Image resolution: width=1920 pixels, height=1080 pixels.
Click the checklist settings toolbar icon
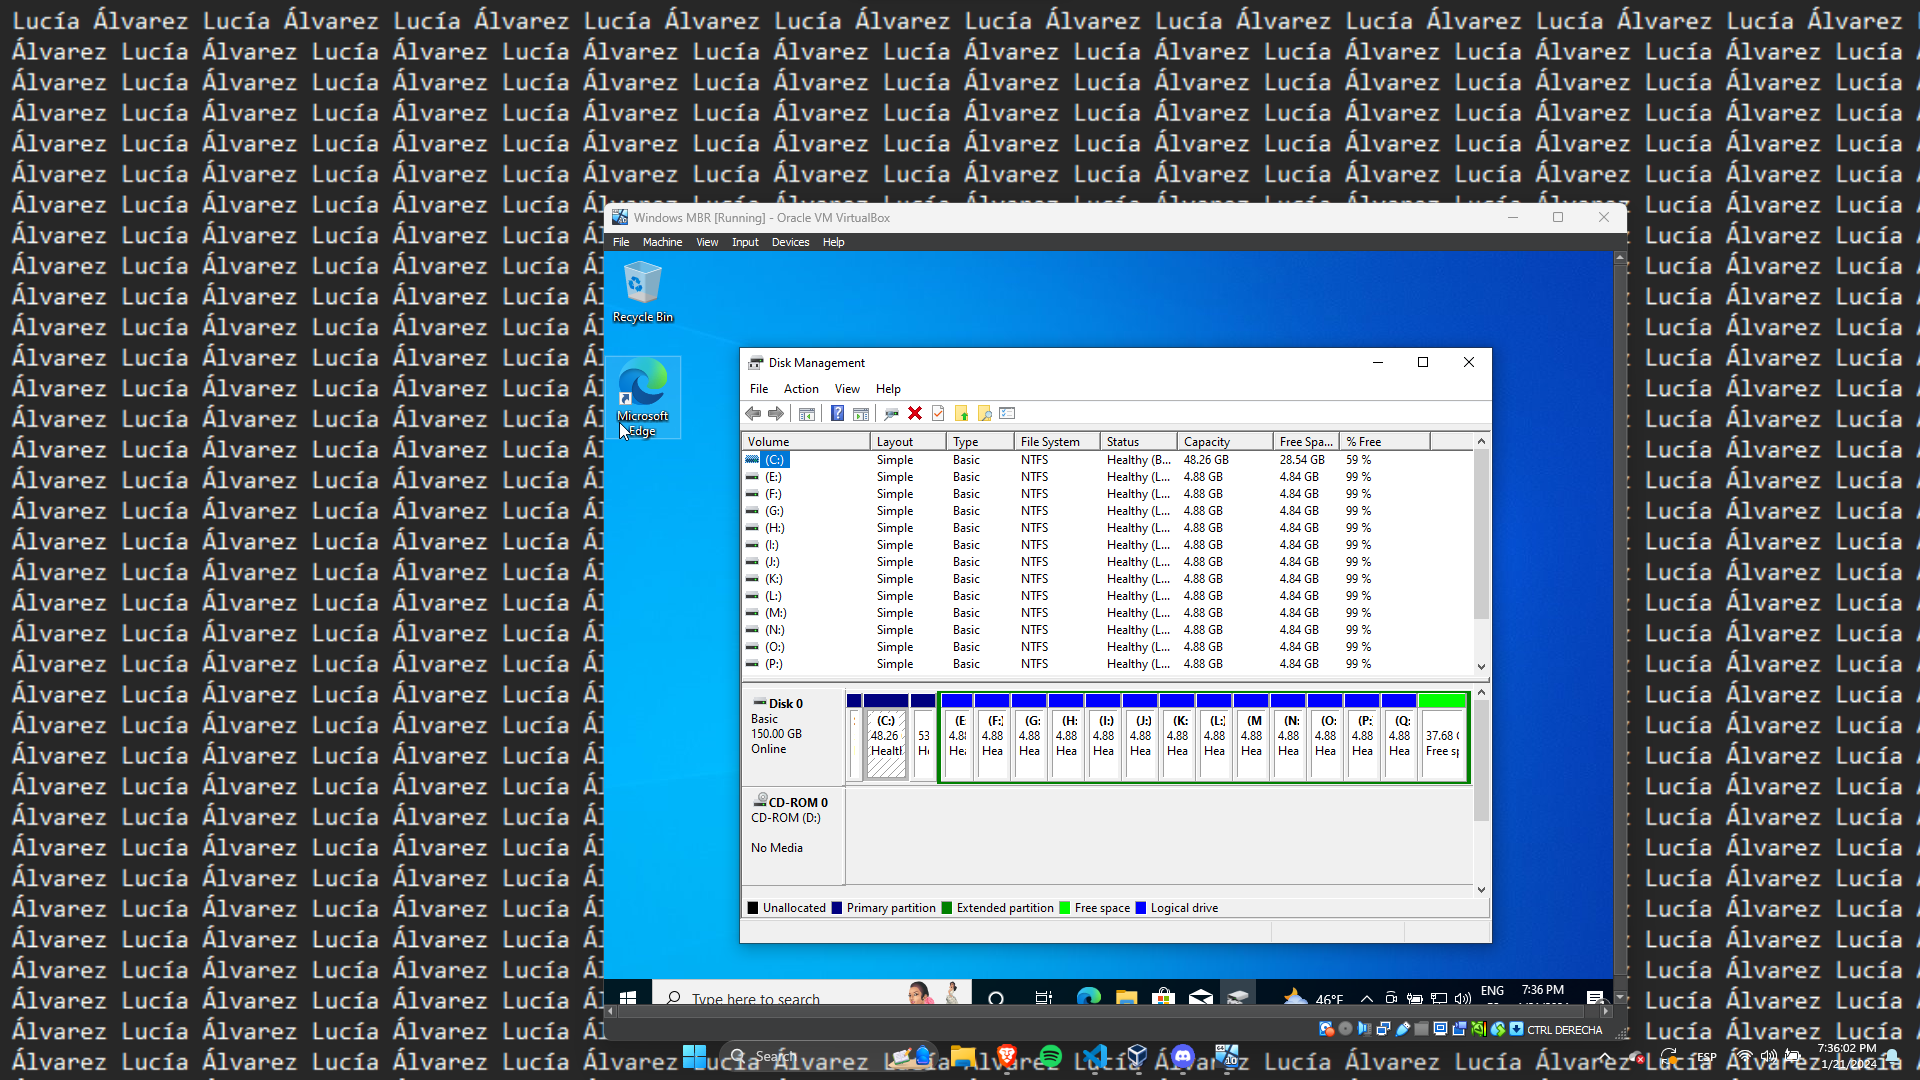coord(1007,414)
